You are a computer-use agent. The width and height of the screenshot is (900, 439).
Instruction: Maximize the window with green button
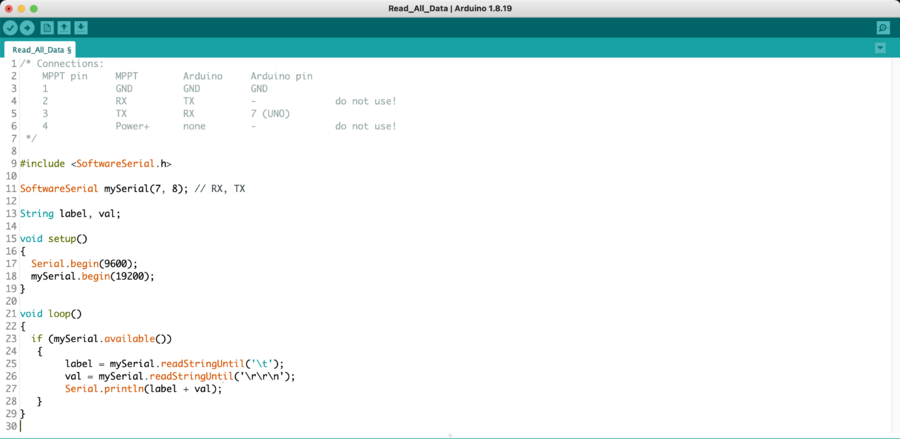34,8
